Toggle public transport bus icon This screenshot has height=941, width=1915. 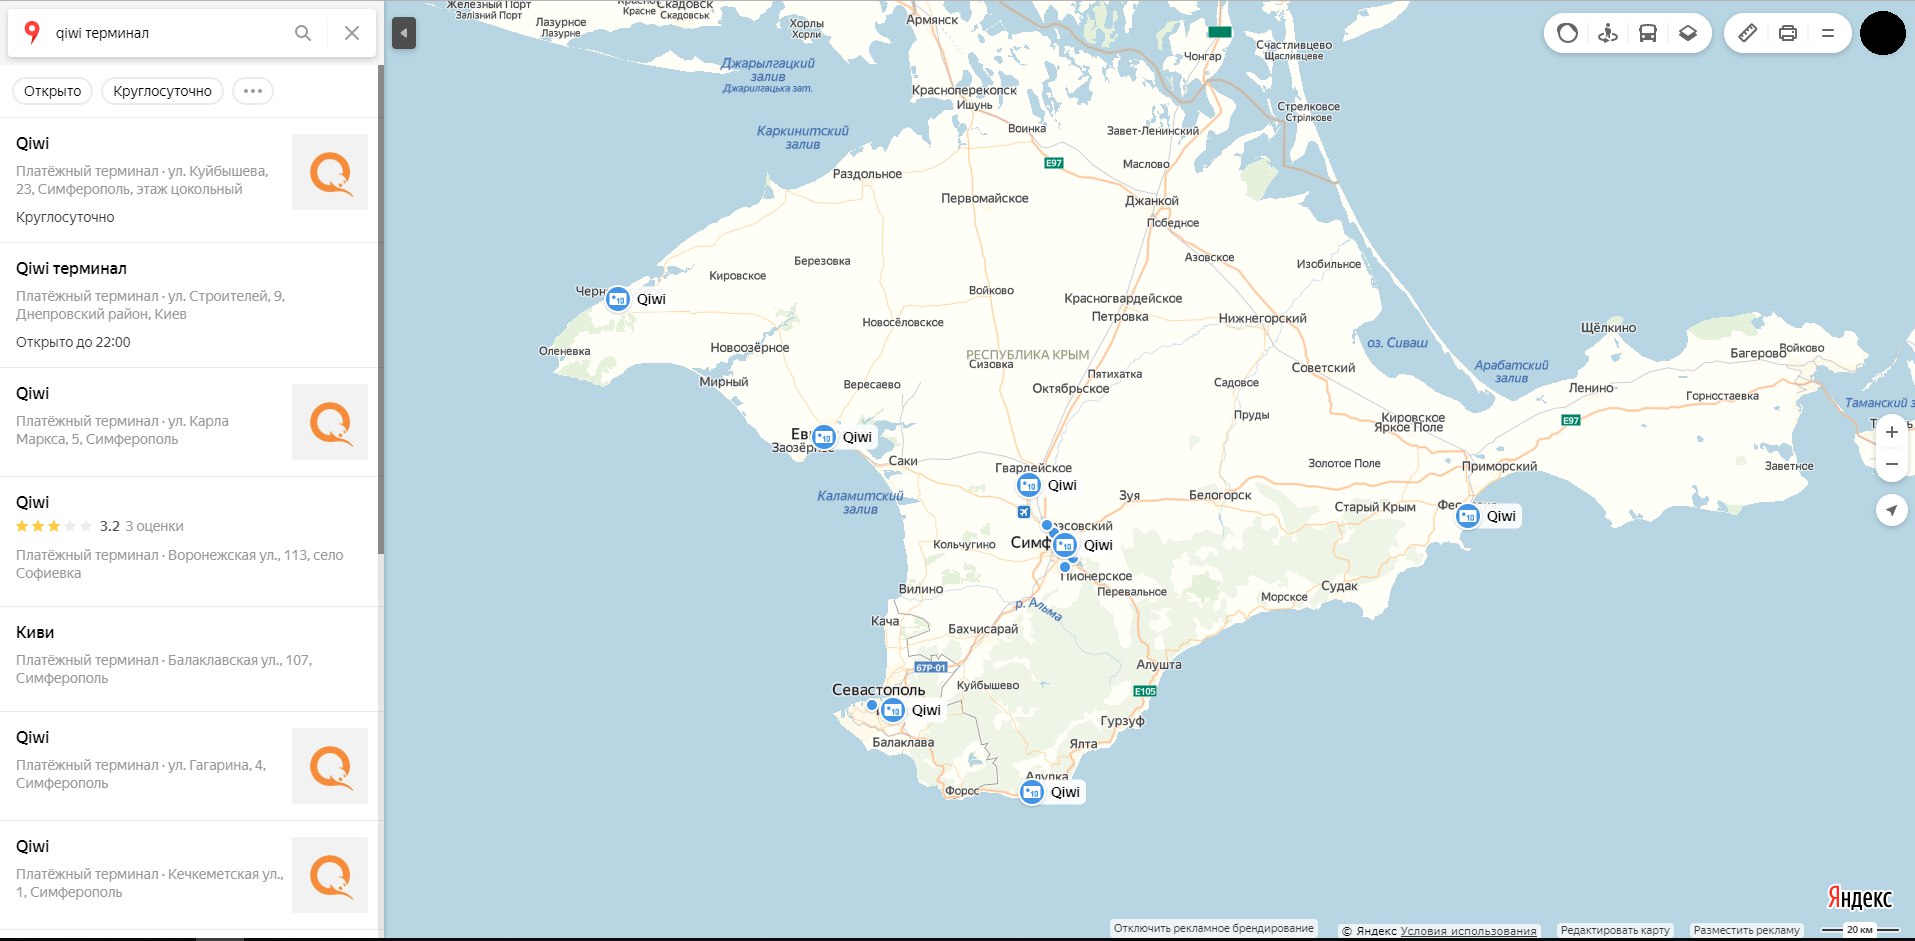1648,33
